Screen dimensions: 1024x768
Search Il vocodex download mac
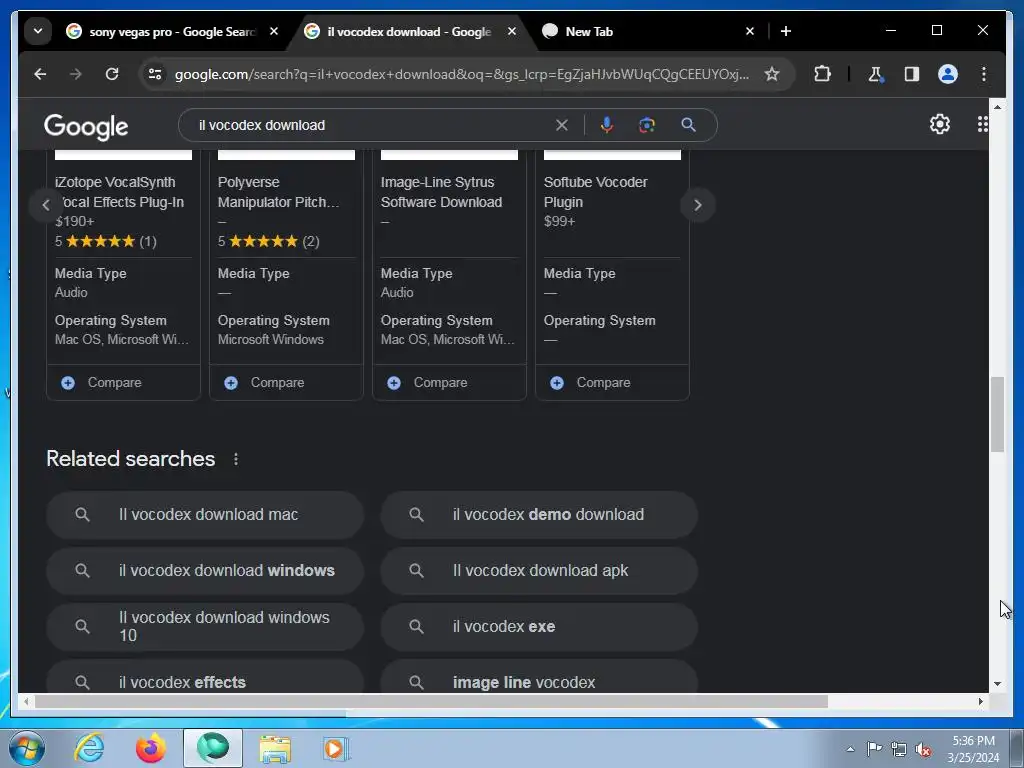click(x=204, y=515)
